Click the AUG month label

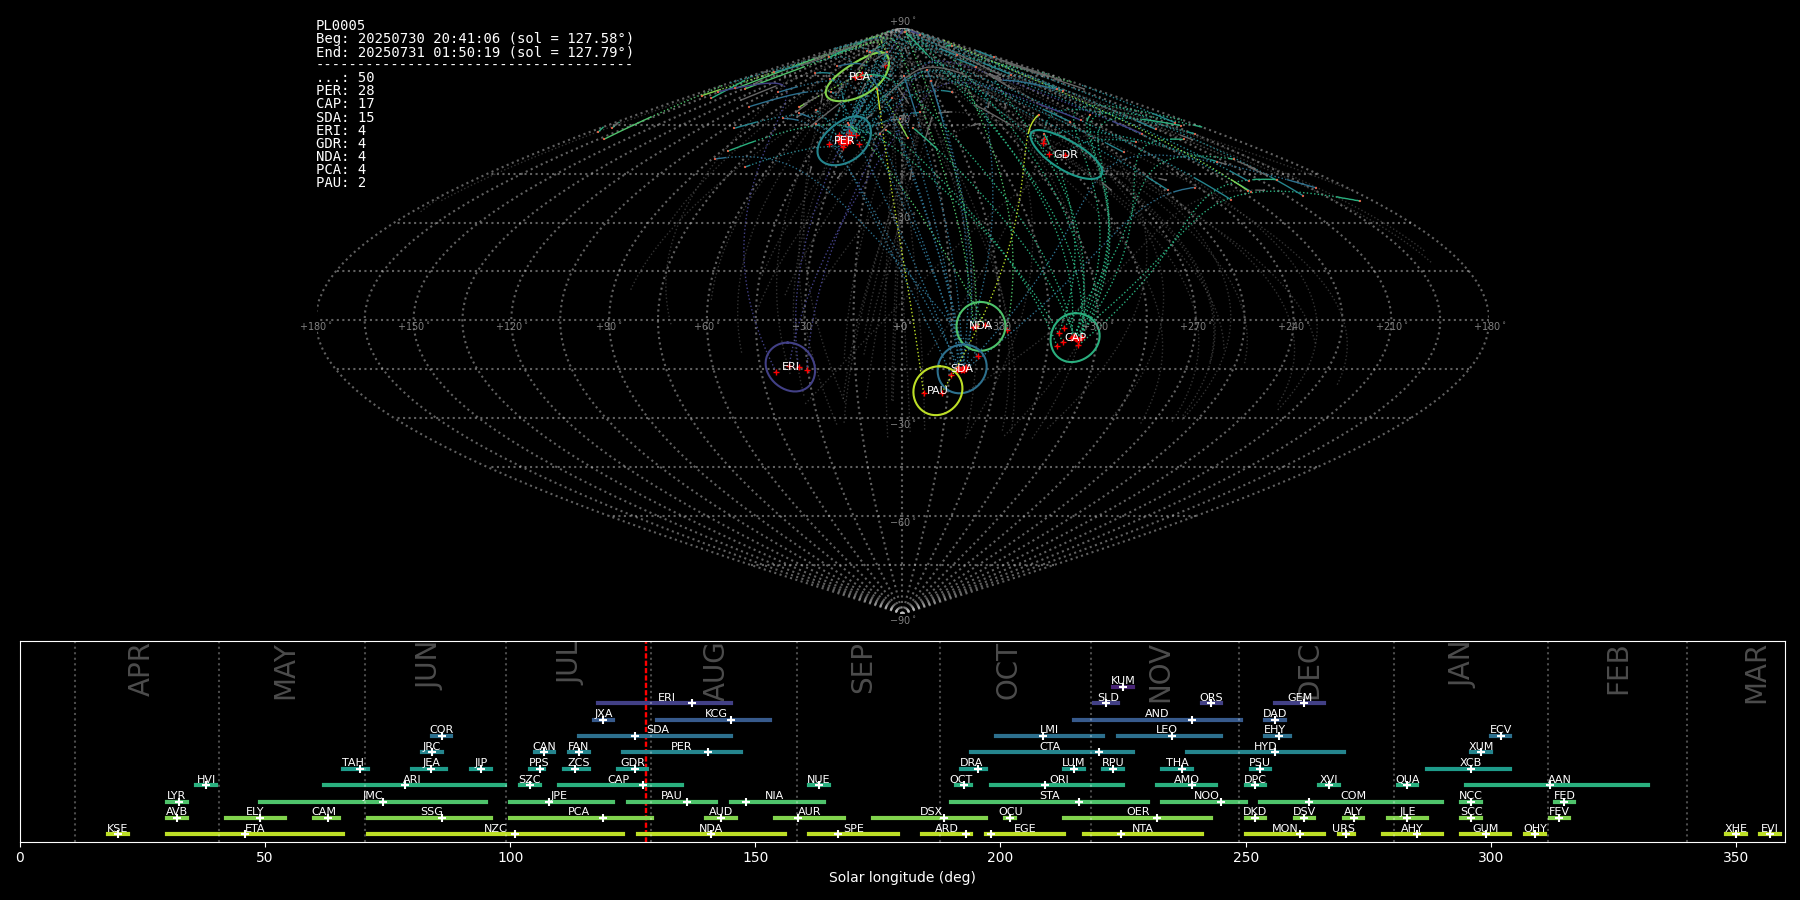point(713,670)
